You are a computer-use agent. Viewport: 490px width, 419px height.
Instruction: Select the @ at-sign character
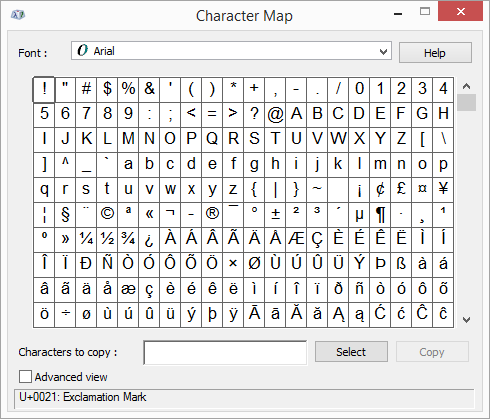coord(275,115)
